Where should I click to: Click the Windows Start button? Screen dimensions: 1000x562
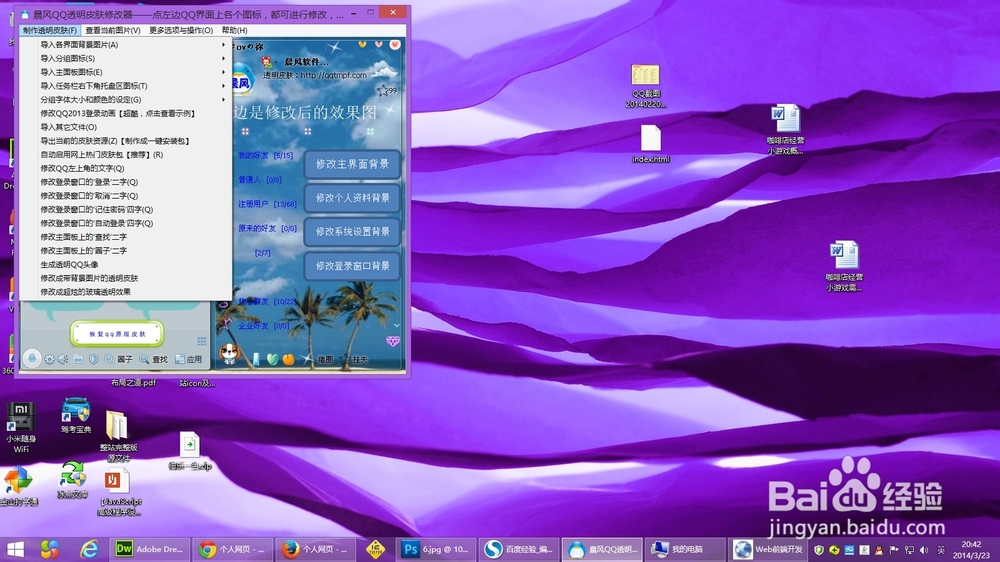point(15,549)
